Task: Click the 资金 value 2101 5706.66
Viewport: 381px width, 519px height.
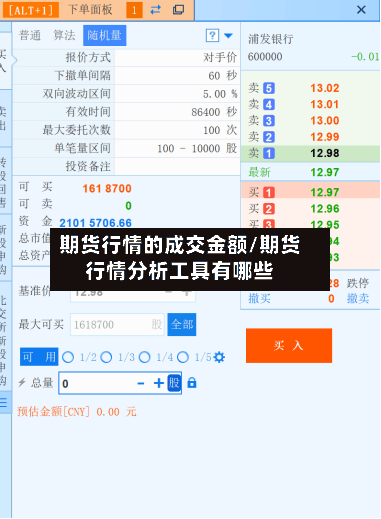Action: [95, 222]
